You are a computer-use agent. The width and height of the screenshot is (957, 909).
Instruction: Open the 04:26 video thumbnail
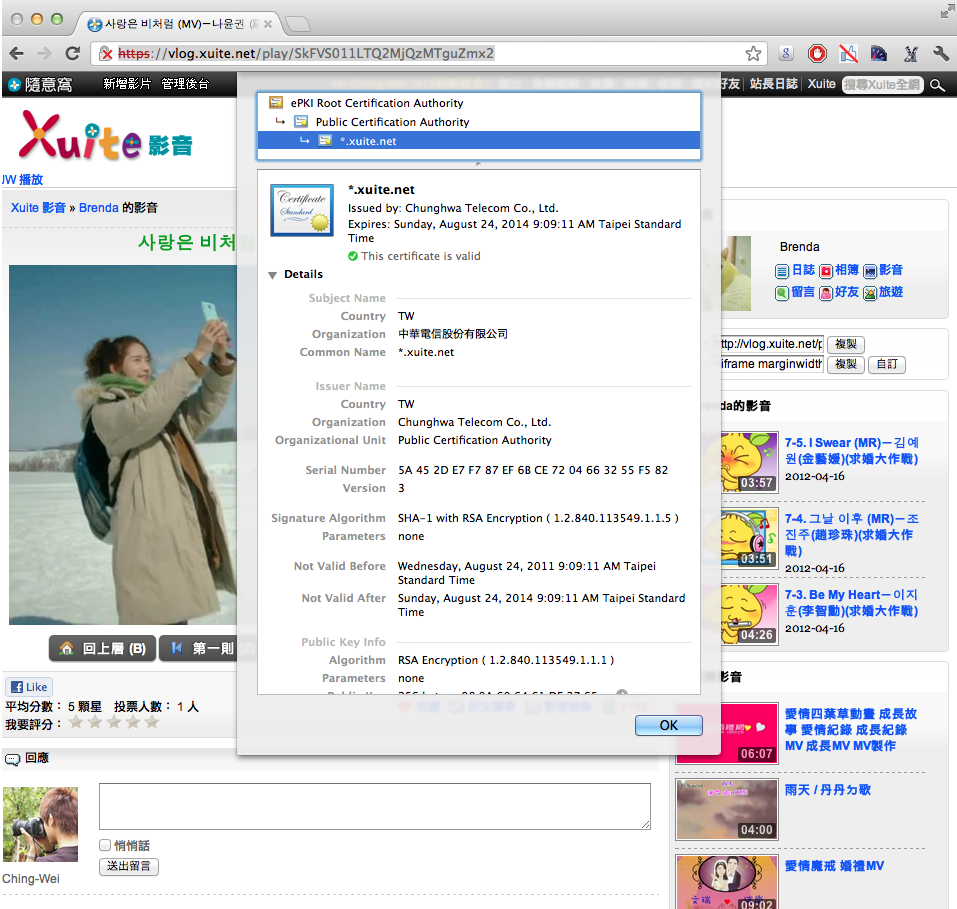click(x=749, y=614)
